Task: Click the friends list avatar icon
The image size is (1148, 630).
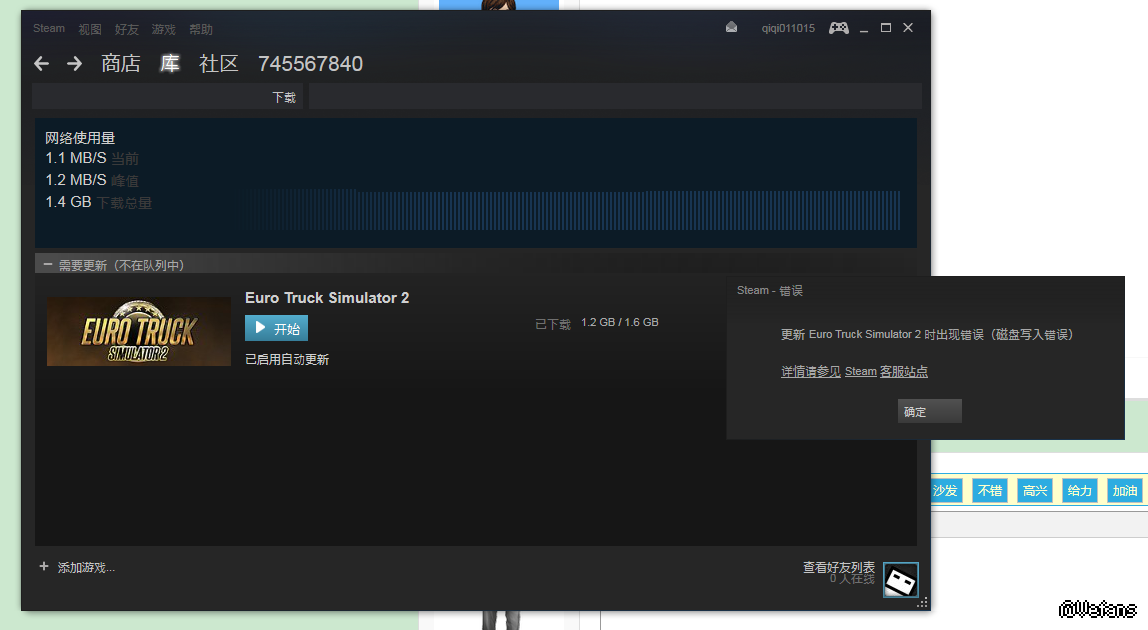Action: pyautogui.click(x=901, y=580)
